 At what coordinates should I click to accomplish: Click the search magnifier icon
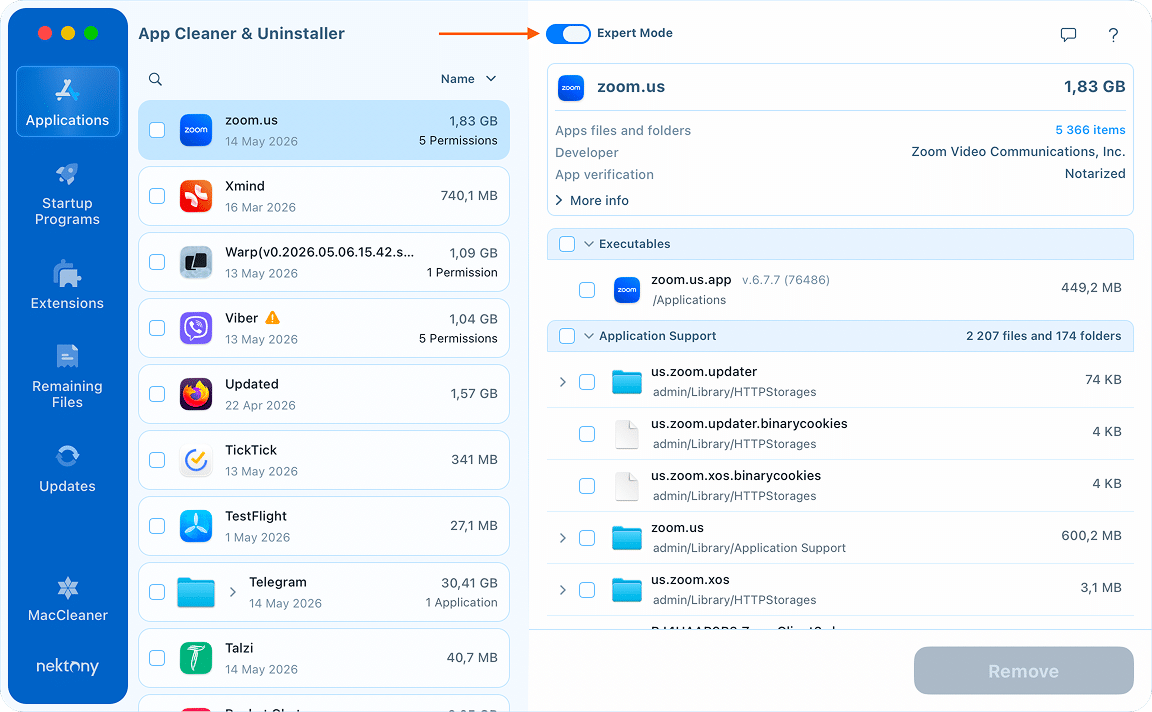pos(155,79)
